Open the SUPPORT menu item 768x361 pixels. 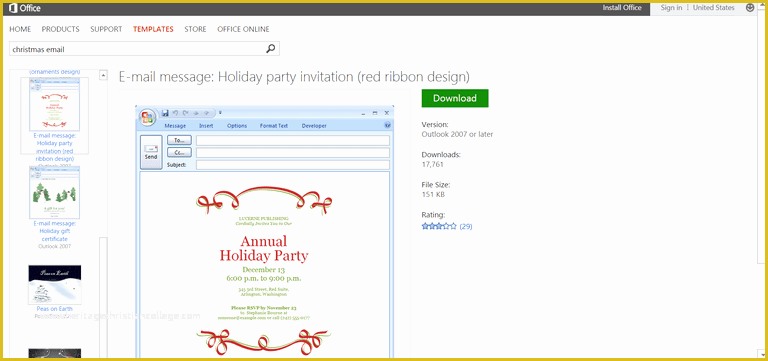click(x=106, y=29)
